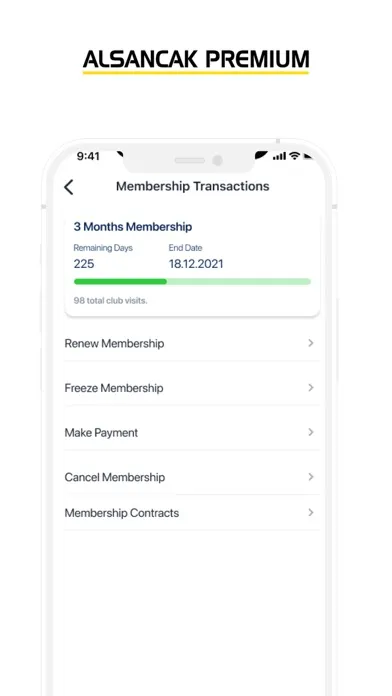
Task: Tap the back arrow icon
Action: pyautogui.click(x=68, y=187)
